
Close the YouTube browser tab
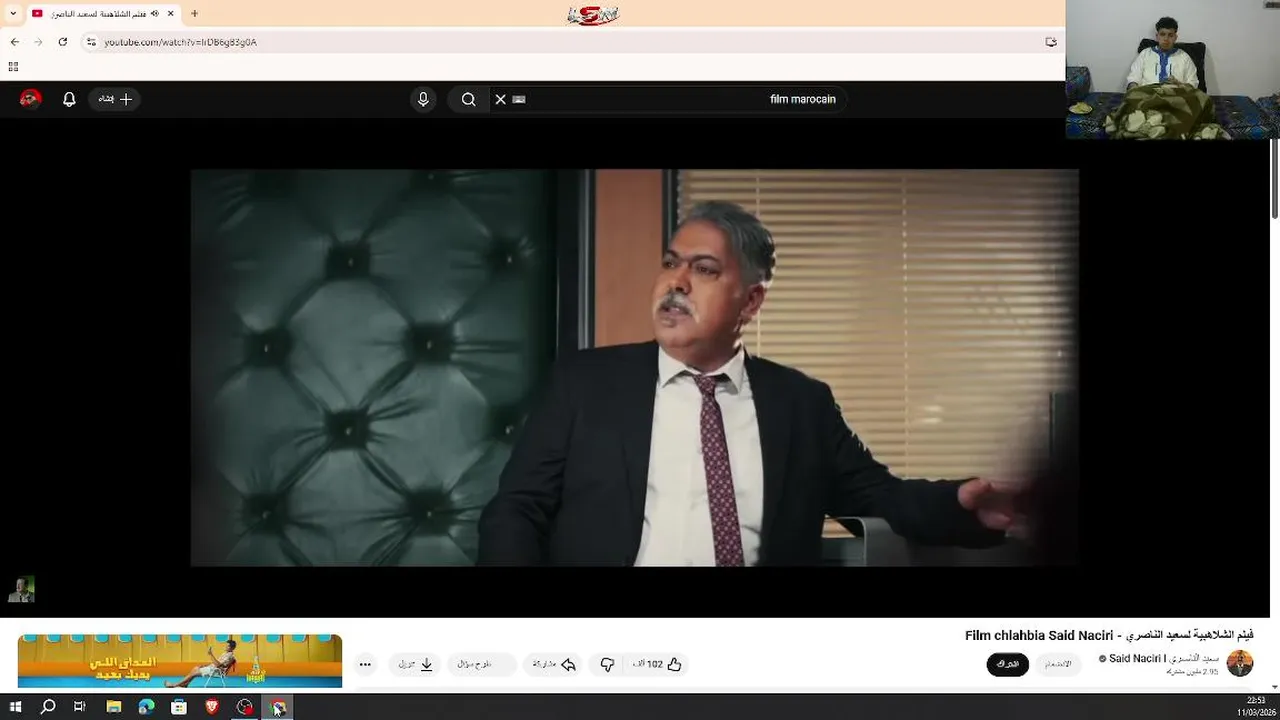click(x=171, y=13)
